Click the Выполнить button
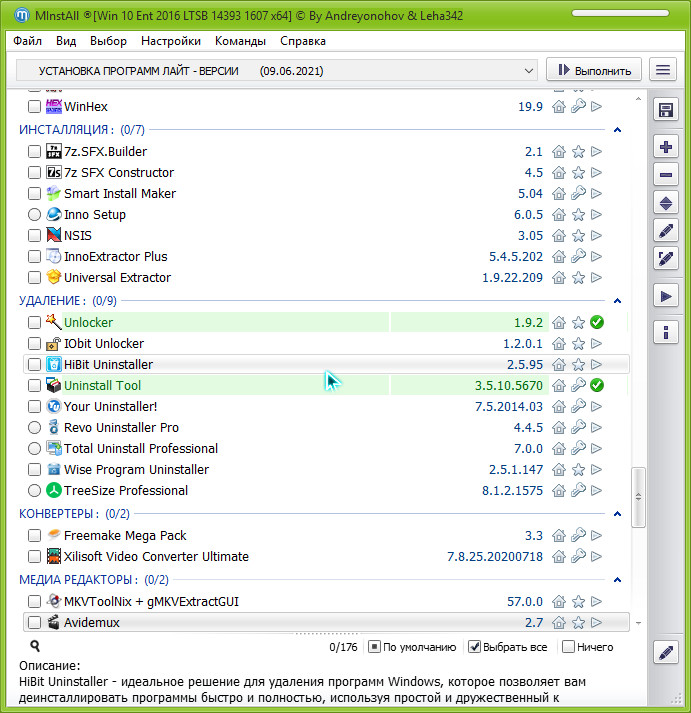The width and height of the screenshot is (691, 713). pos(594,70)
